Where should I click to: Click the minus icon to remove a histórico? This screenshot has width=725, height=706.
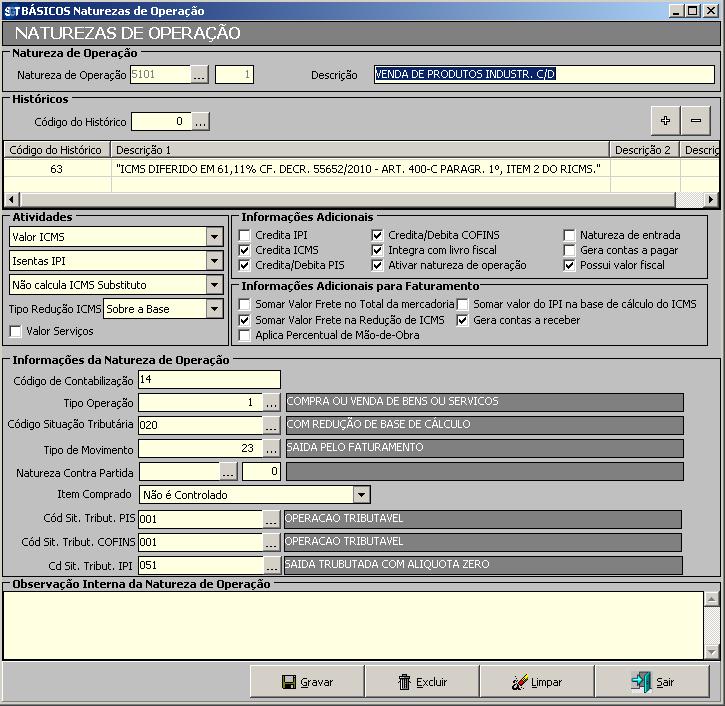(x=695, y=121)
